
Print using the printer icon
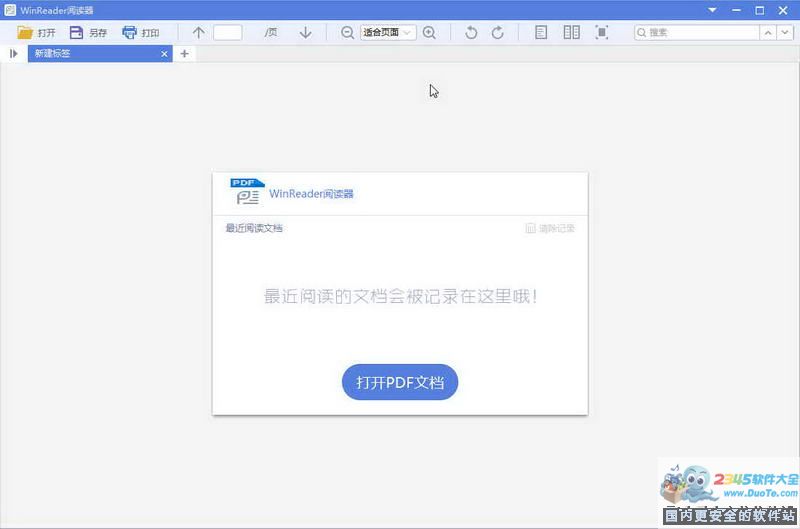tap(130, 33)
